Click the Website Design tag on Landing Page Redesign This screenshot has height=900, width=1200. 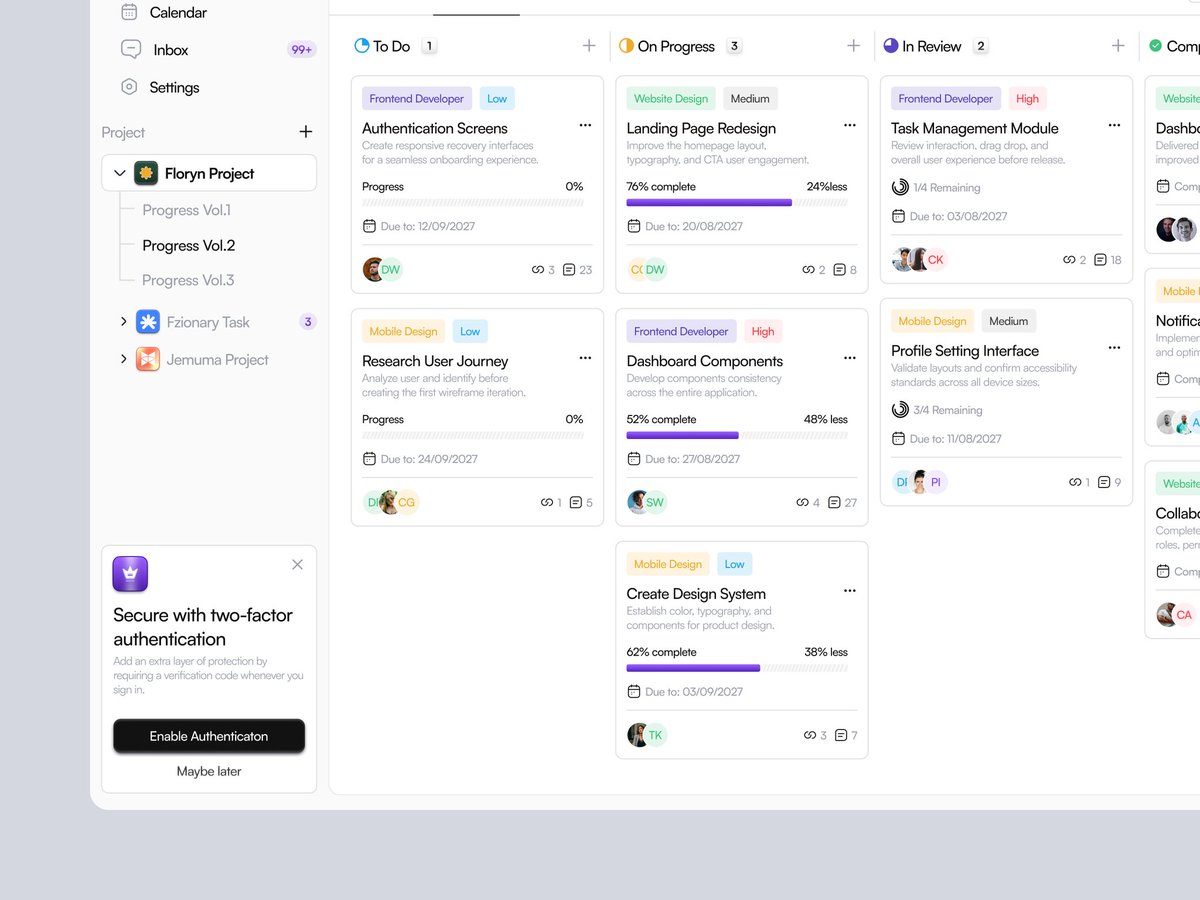[x=671, y=98]
